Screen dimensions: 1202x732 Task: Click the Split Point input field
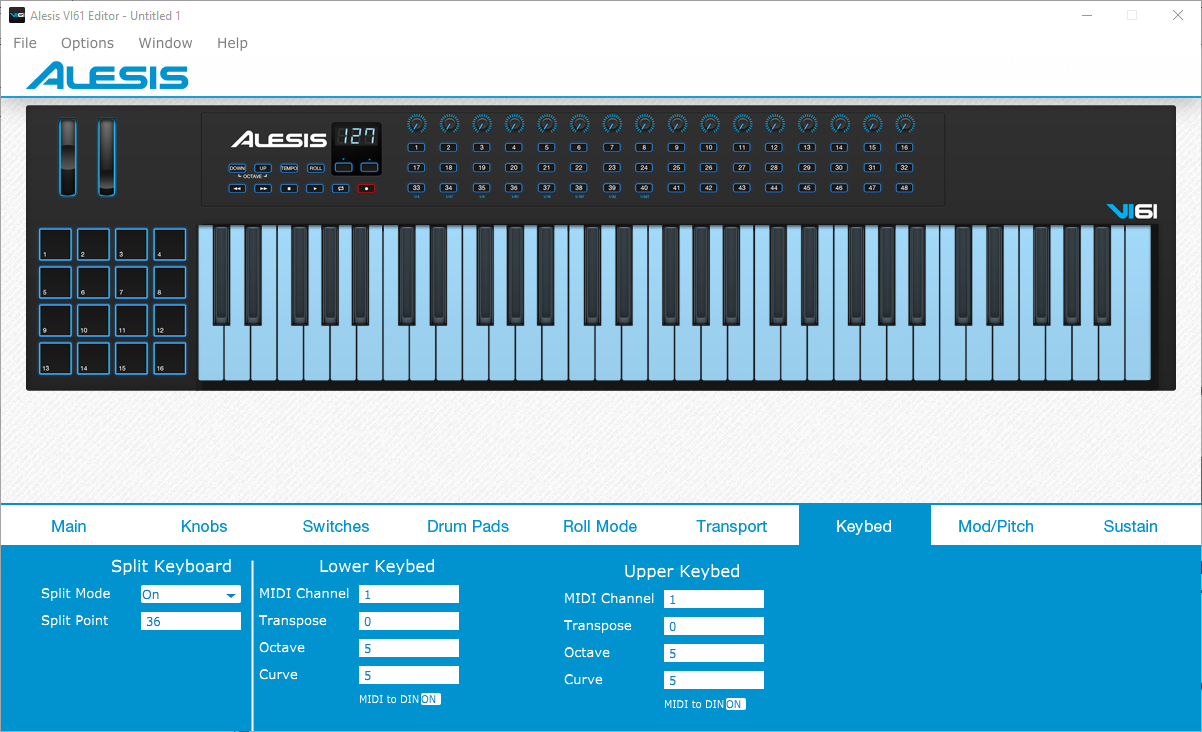click(x=191, y=621)
